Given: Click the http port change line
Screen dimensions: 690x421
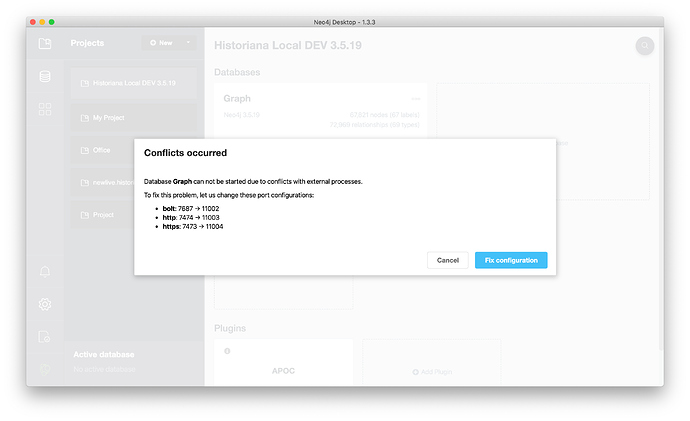Looking at the screenshot, I should pyautogui.click(x=191, y=218).
